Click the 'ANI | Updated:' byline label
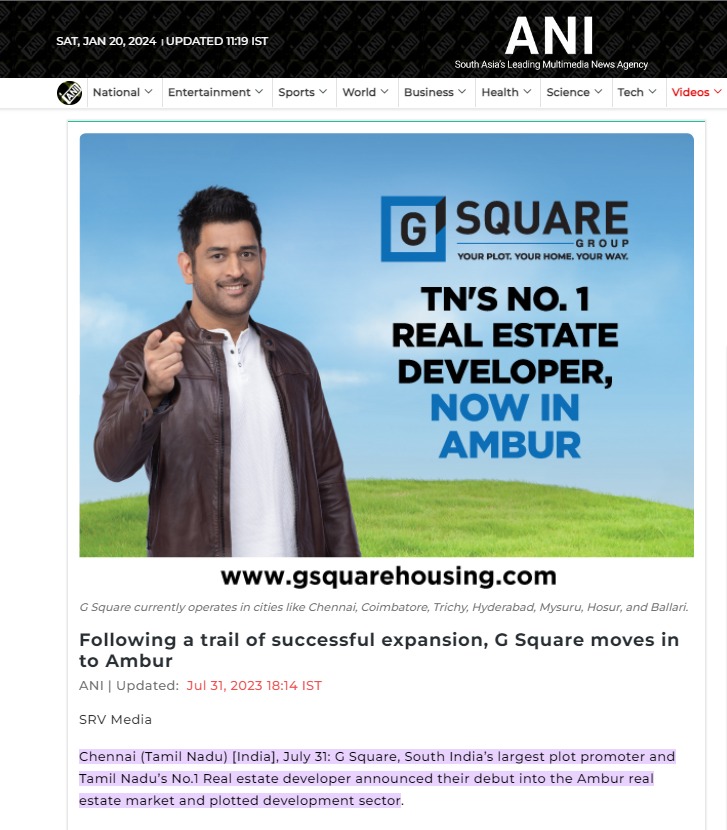Viewport: 727px width, 830px height. [x=129, y=685]
